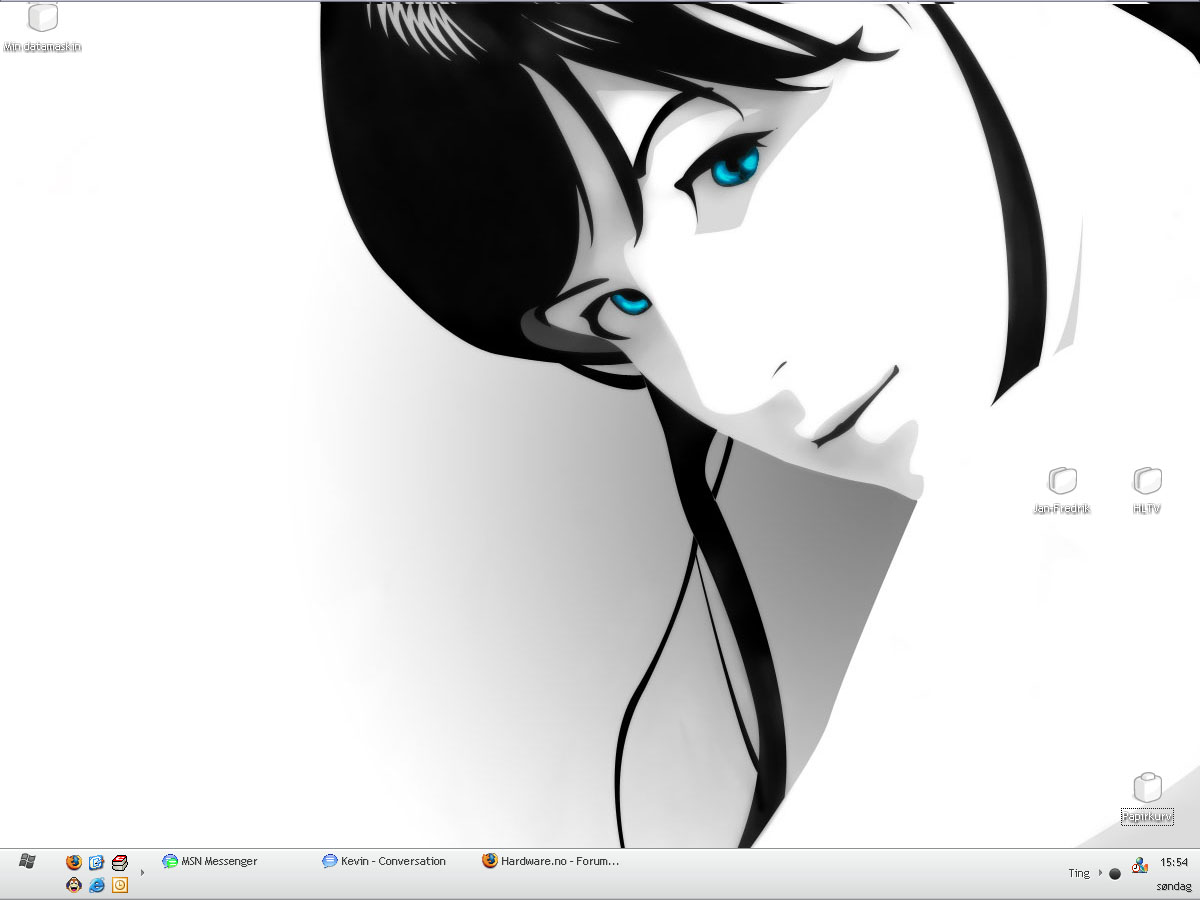Open the Jan-Fredrik desktop folder
This screenshot has height=900, width=1200.
pyautogui.click(x=1062, y=490)
